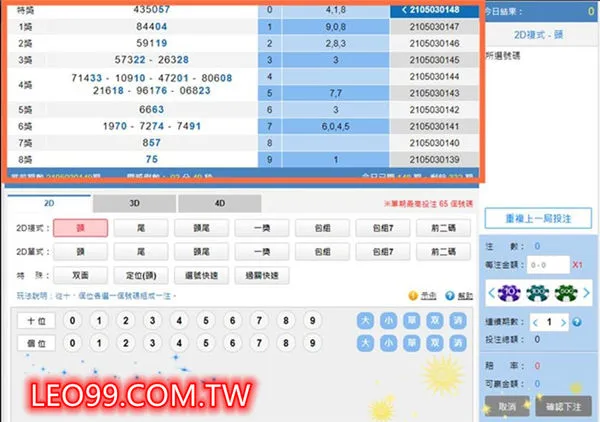This screenshot has width=600, height=422.
Task: Click the 確認下注 confirm bet button
Action: (563, 406)
